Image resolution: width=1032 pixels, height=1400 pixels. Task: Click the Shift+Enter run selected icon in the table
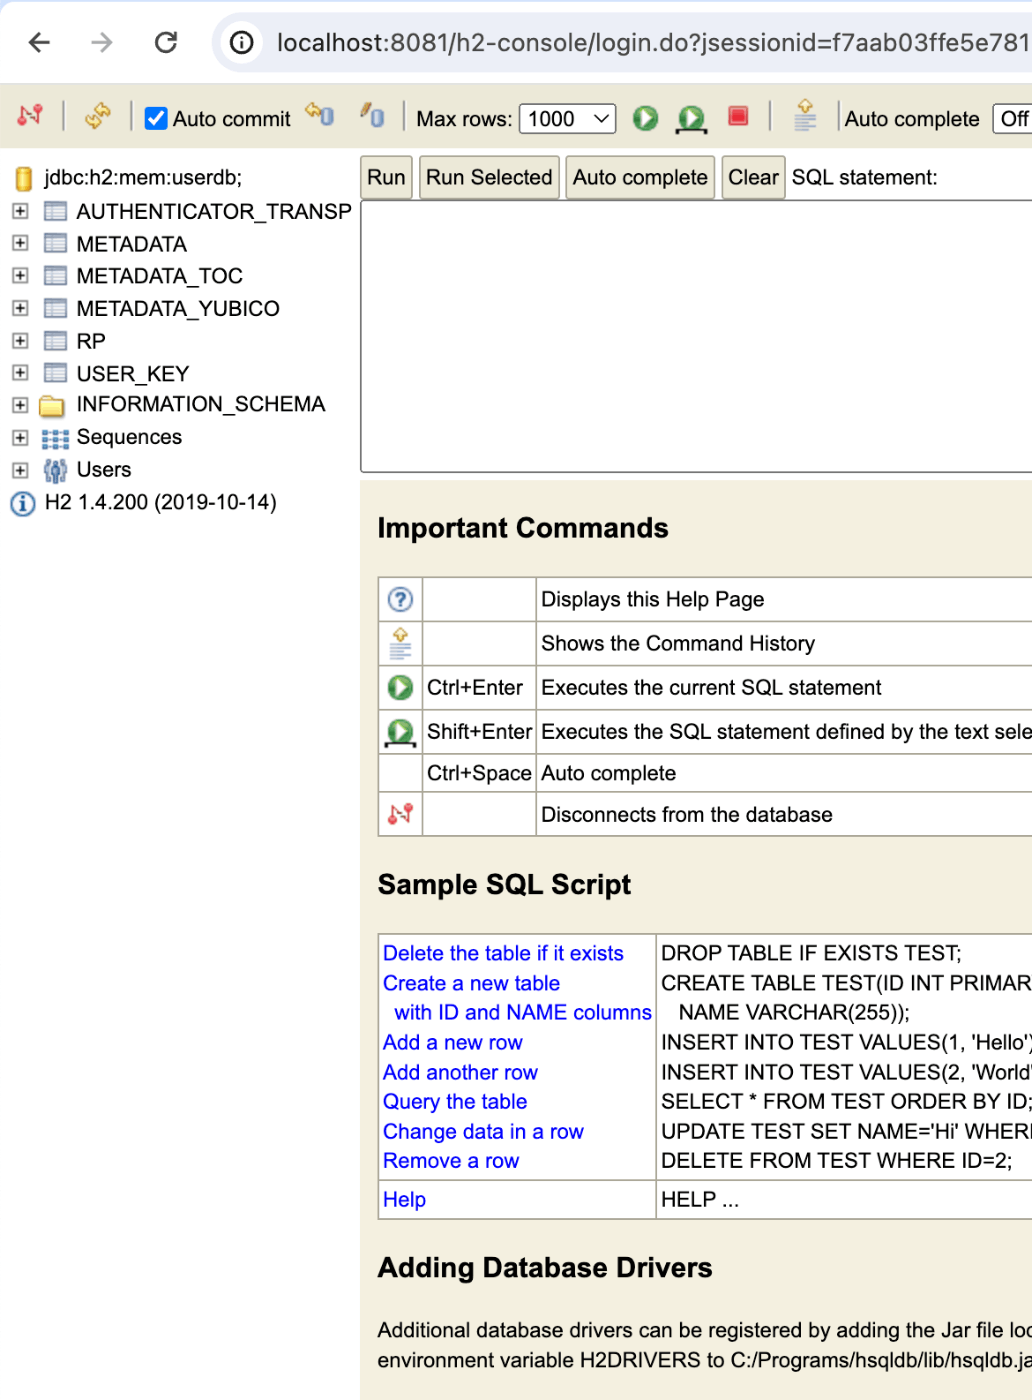click(400, 732)
